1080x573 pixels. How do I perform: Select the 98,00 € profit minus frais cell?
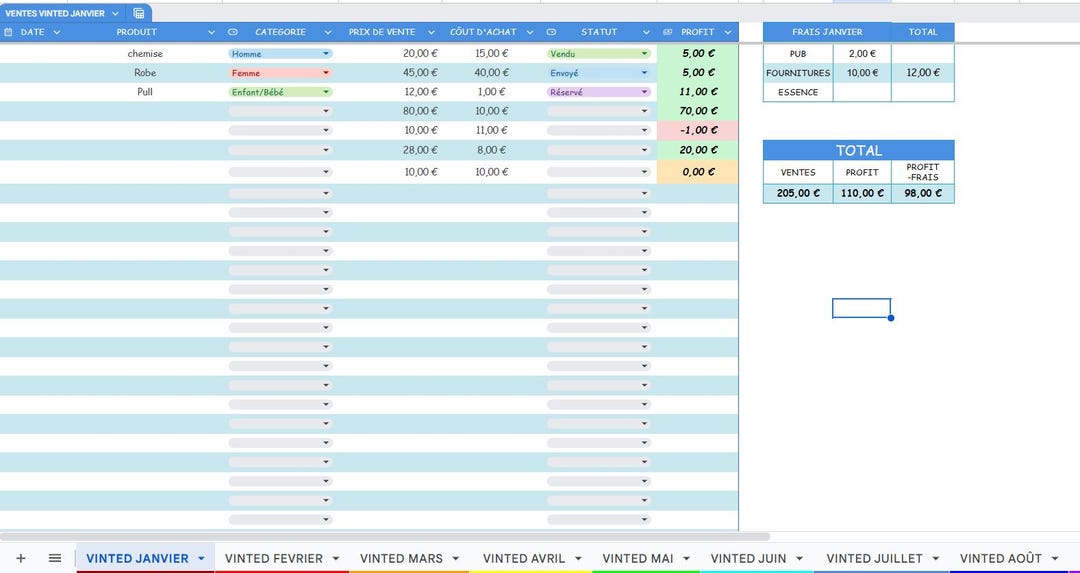[923, 194]
